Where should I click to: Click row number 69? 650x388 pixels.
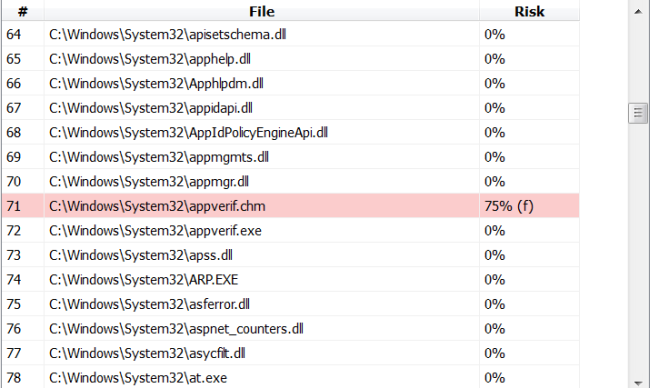tap(13, 157)
